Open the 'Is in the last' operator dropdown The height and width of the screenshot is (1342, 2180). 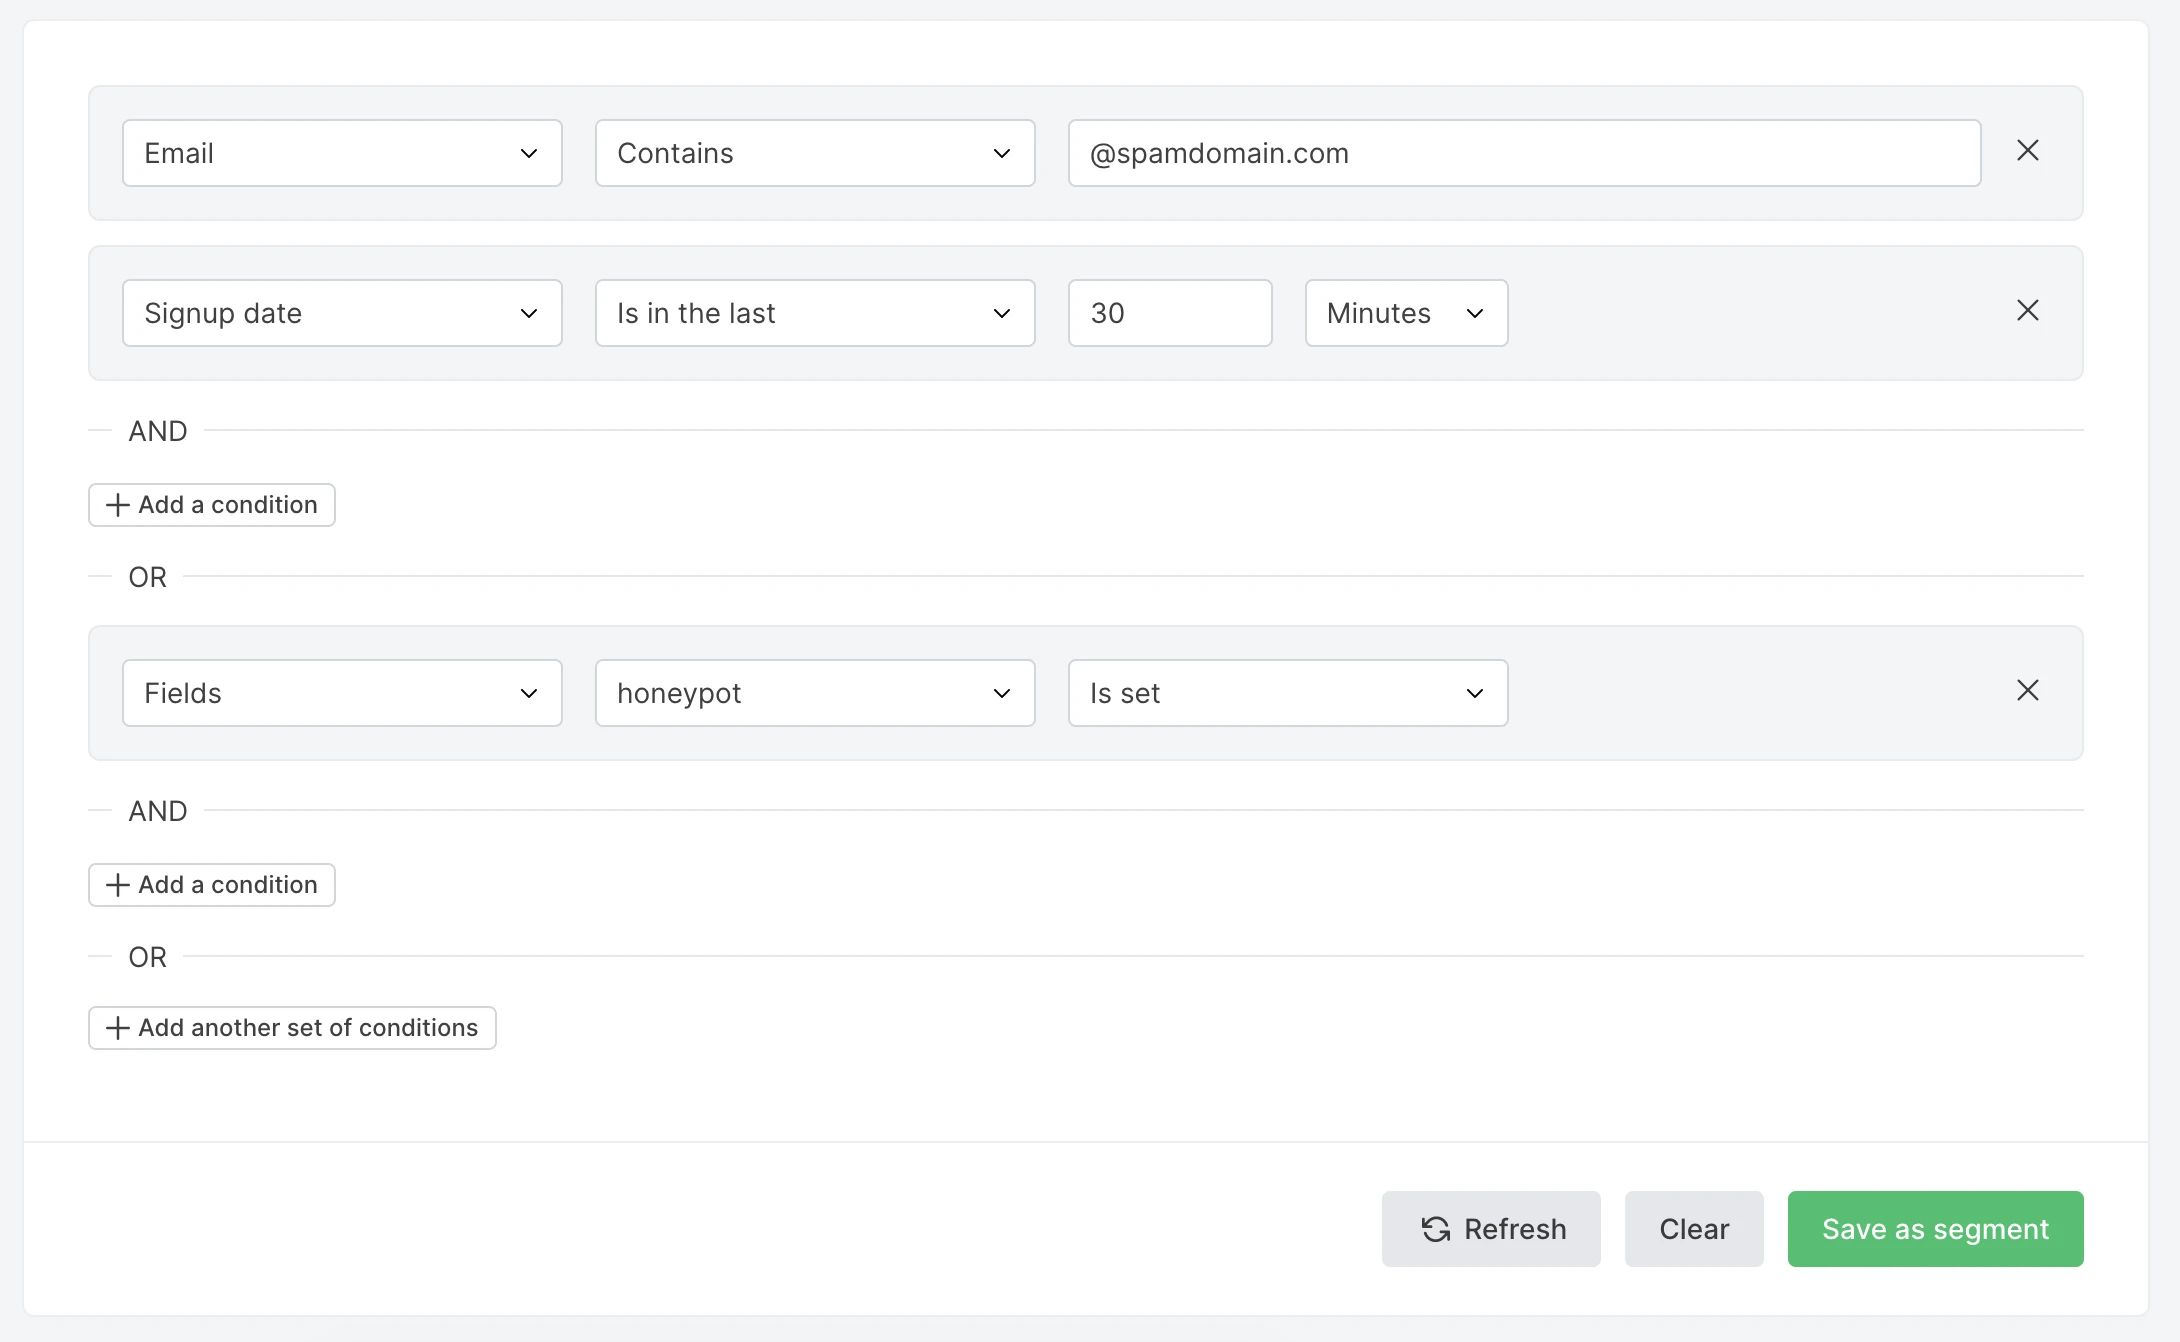pos(814,313)
